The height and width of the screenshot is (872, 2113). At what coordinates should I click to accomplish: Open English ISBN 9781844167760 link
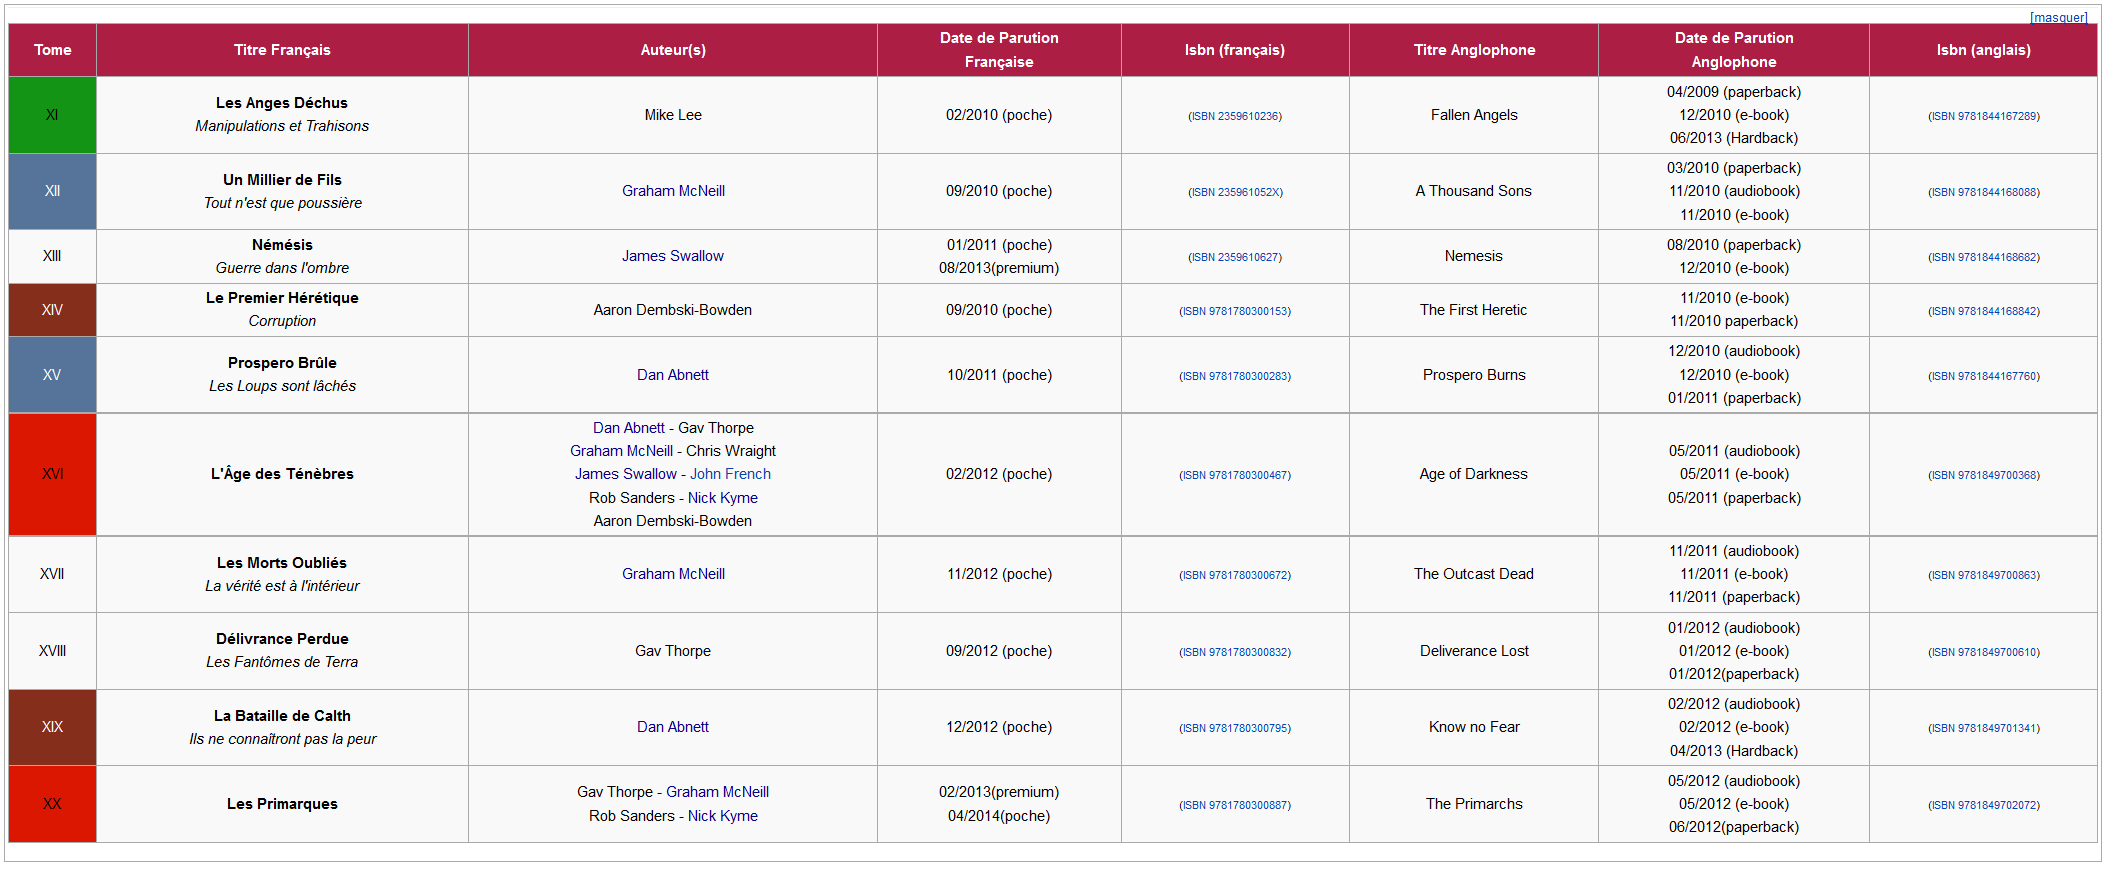pyautogui.click(x=1984, y=376)
